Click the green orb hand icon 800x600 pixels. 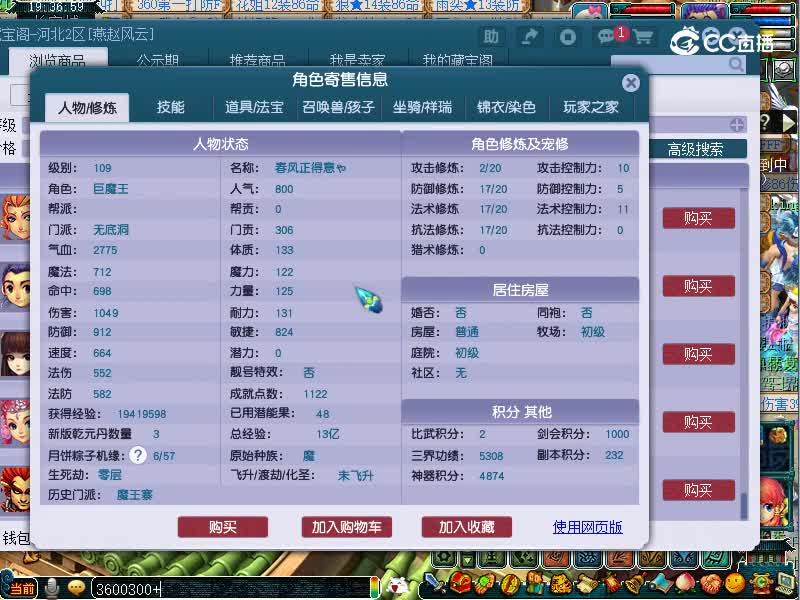[x=485, y=583]
